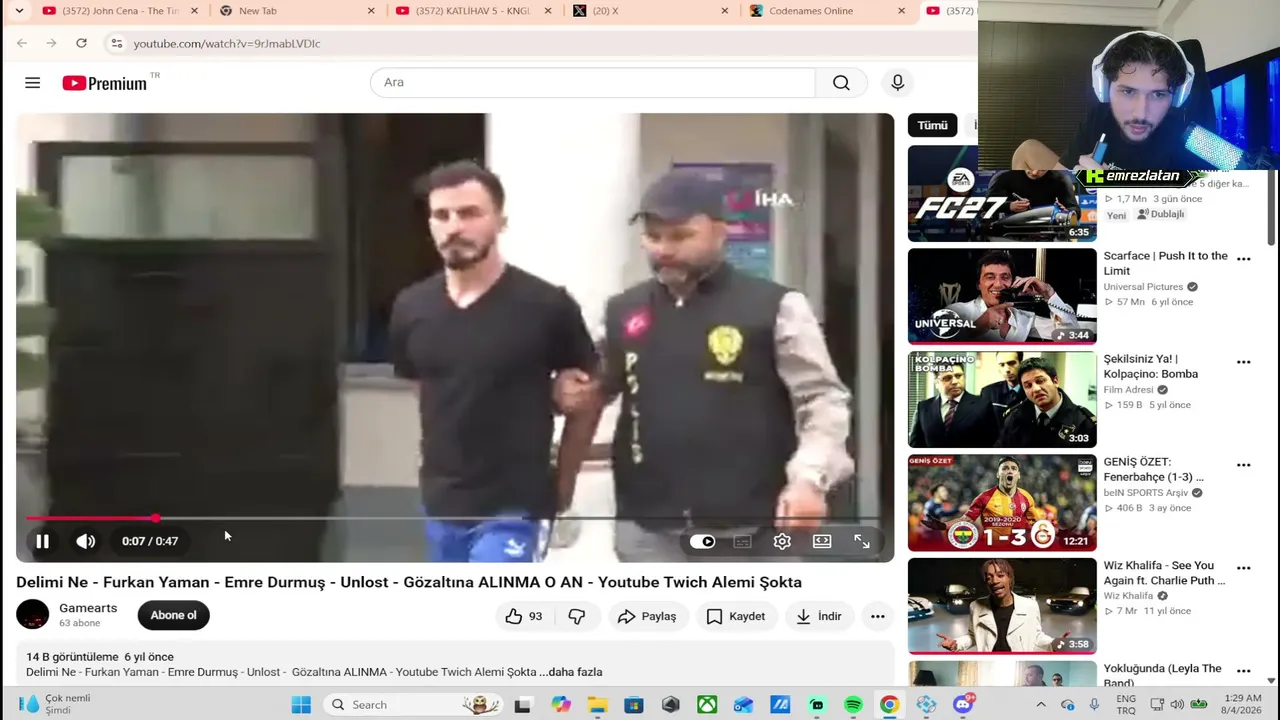Open the Gamearts channel name link
This screenshot has width=1280, height=720.
point(88,608)
